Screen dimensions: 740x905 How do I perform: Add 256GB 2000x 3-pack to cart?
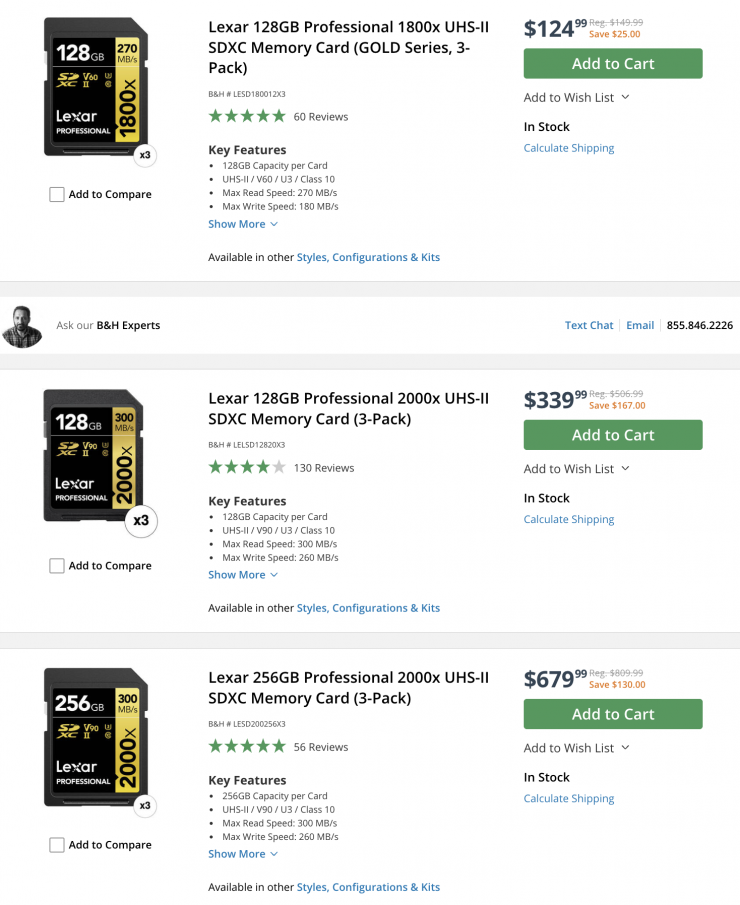click(613, 714)
